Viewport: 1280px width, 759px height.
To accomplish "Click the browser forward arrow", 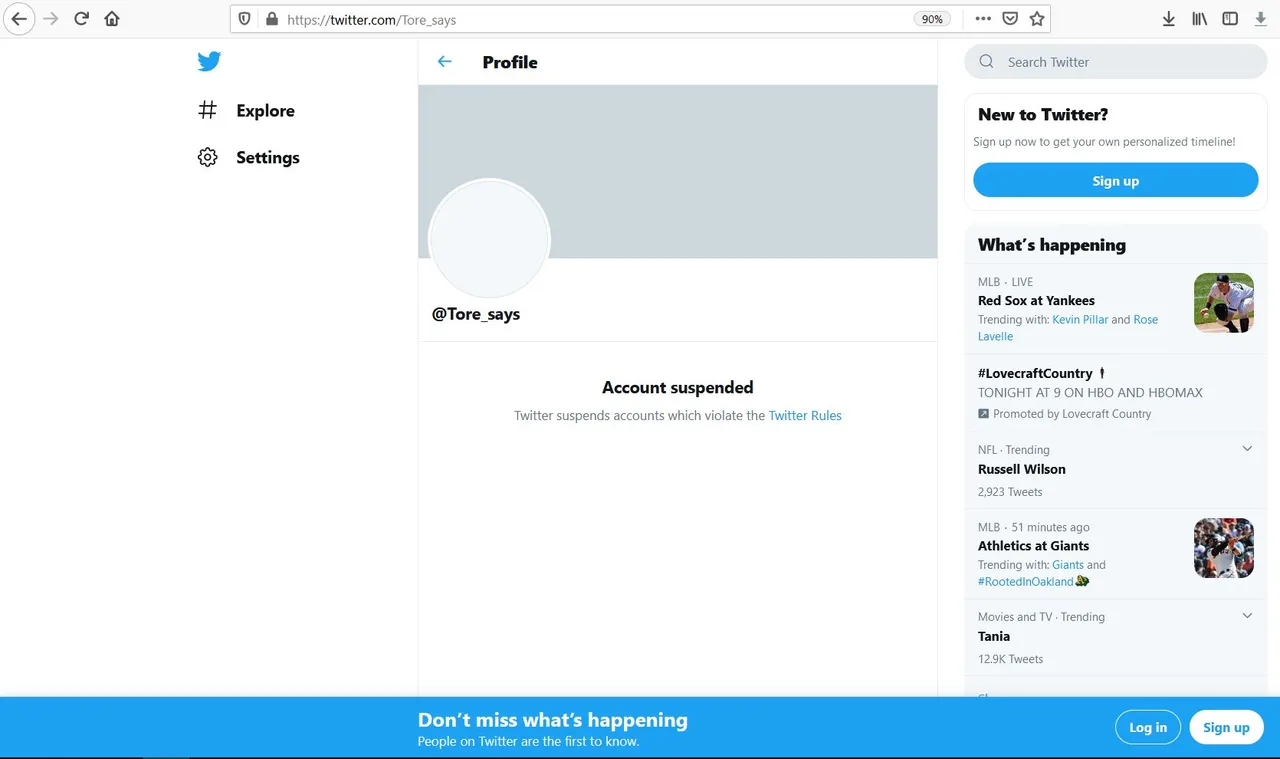I will (51, 18).
